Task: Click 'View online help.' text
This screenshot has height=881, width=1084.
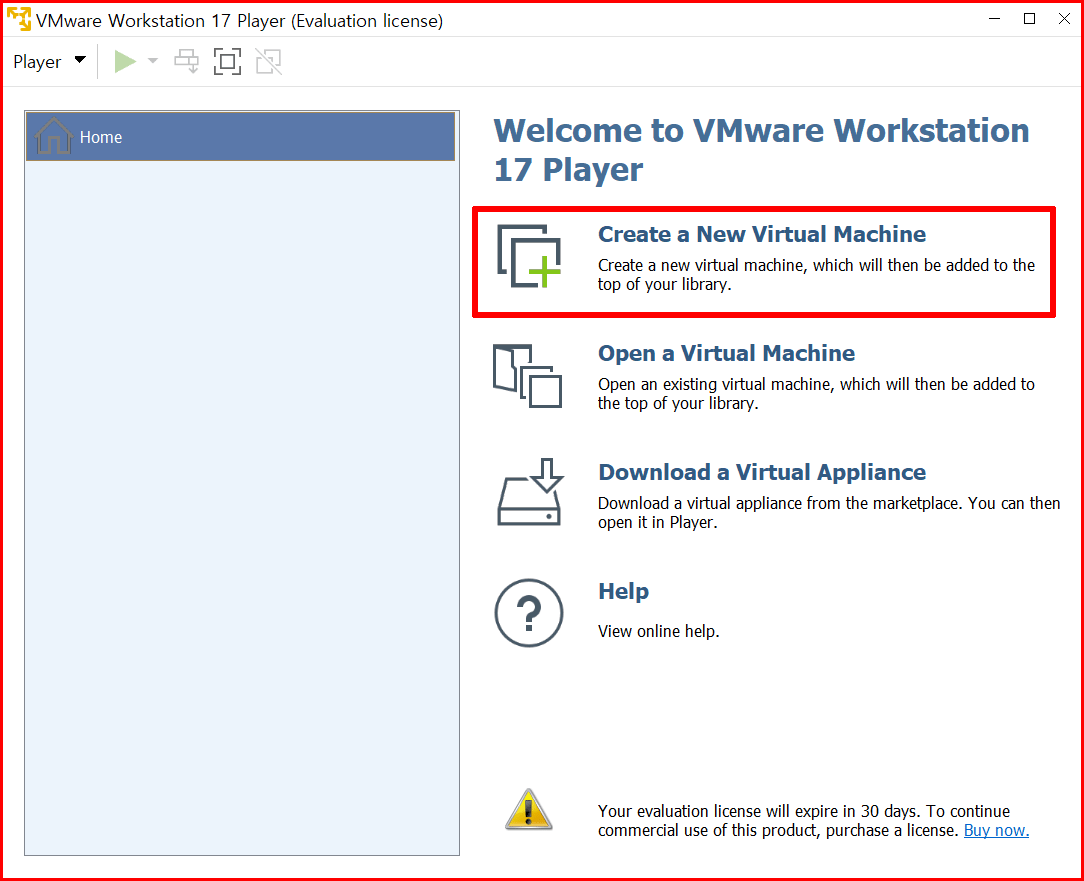Action: point(659,631)
